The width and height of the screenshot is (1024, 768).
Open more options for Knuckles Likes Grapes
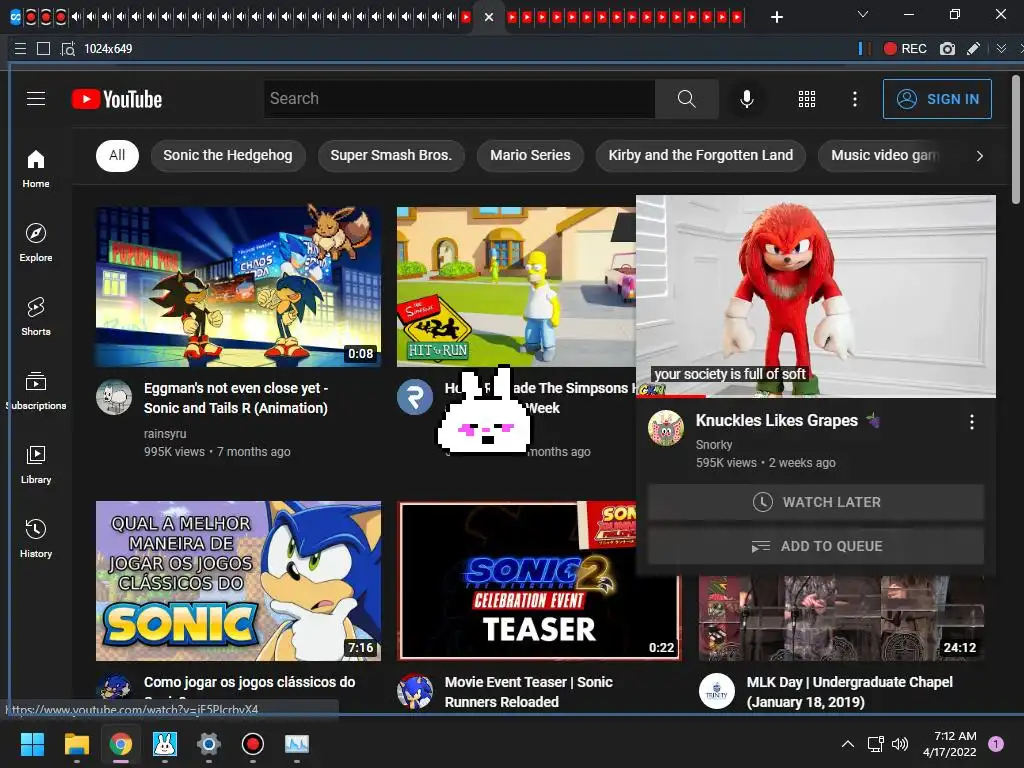[972, 422]
